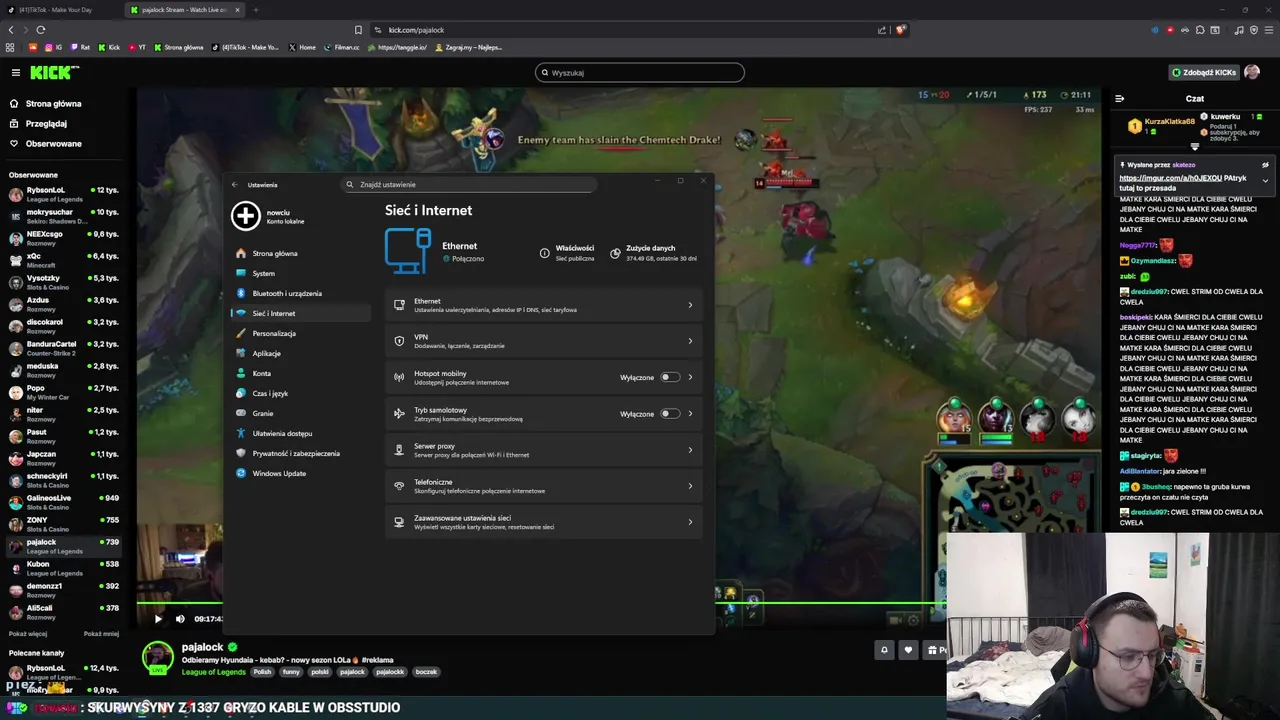Select System in Settings sidebar
Viewport: 1280px width, 720px height.
[300, 273]
